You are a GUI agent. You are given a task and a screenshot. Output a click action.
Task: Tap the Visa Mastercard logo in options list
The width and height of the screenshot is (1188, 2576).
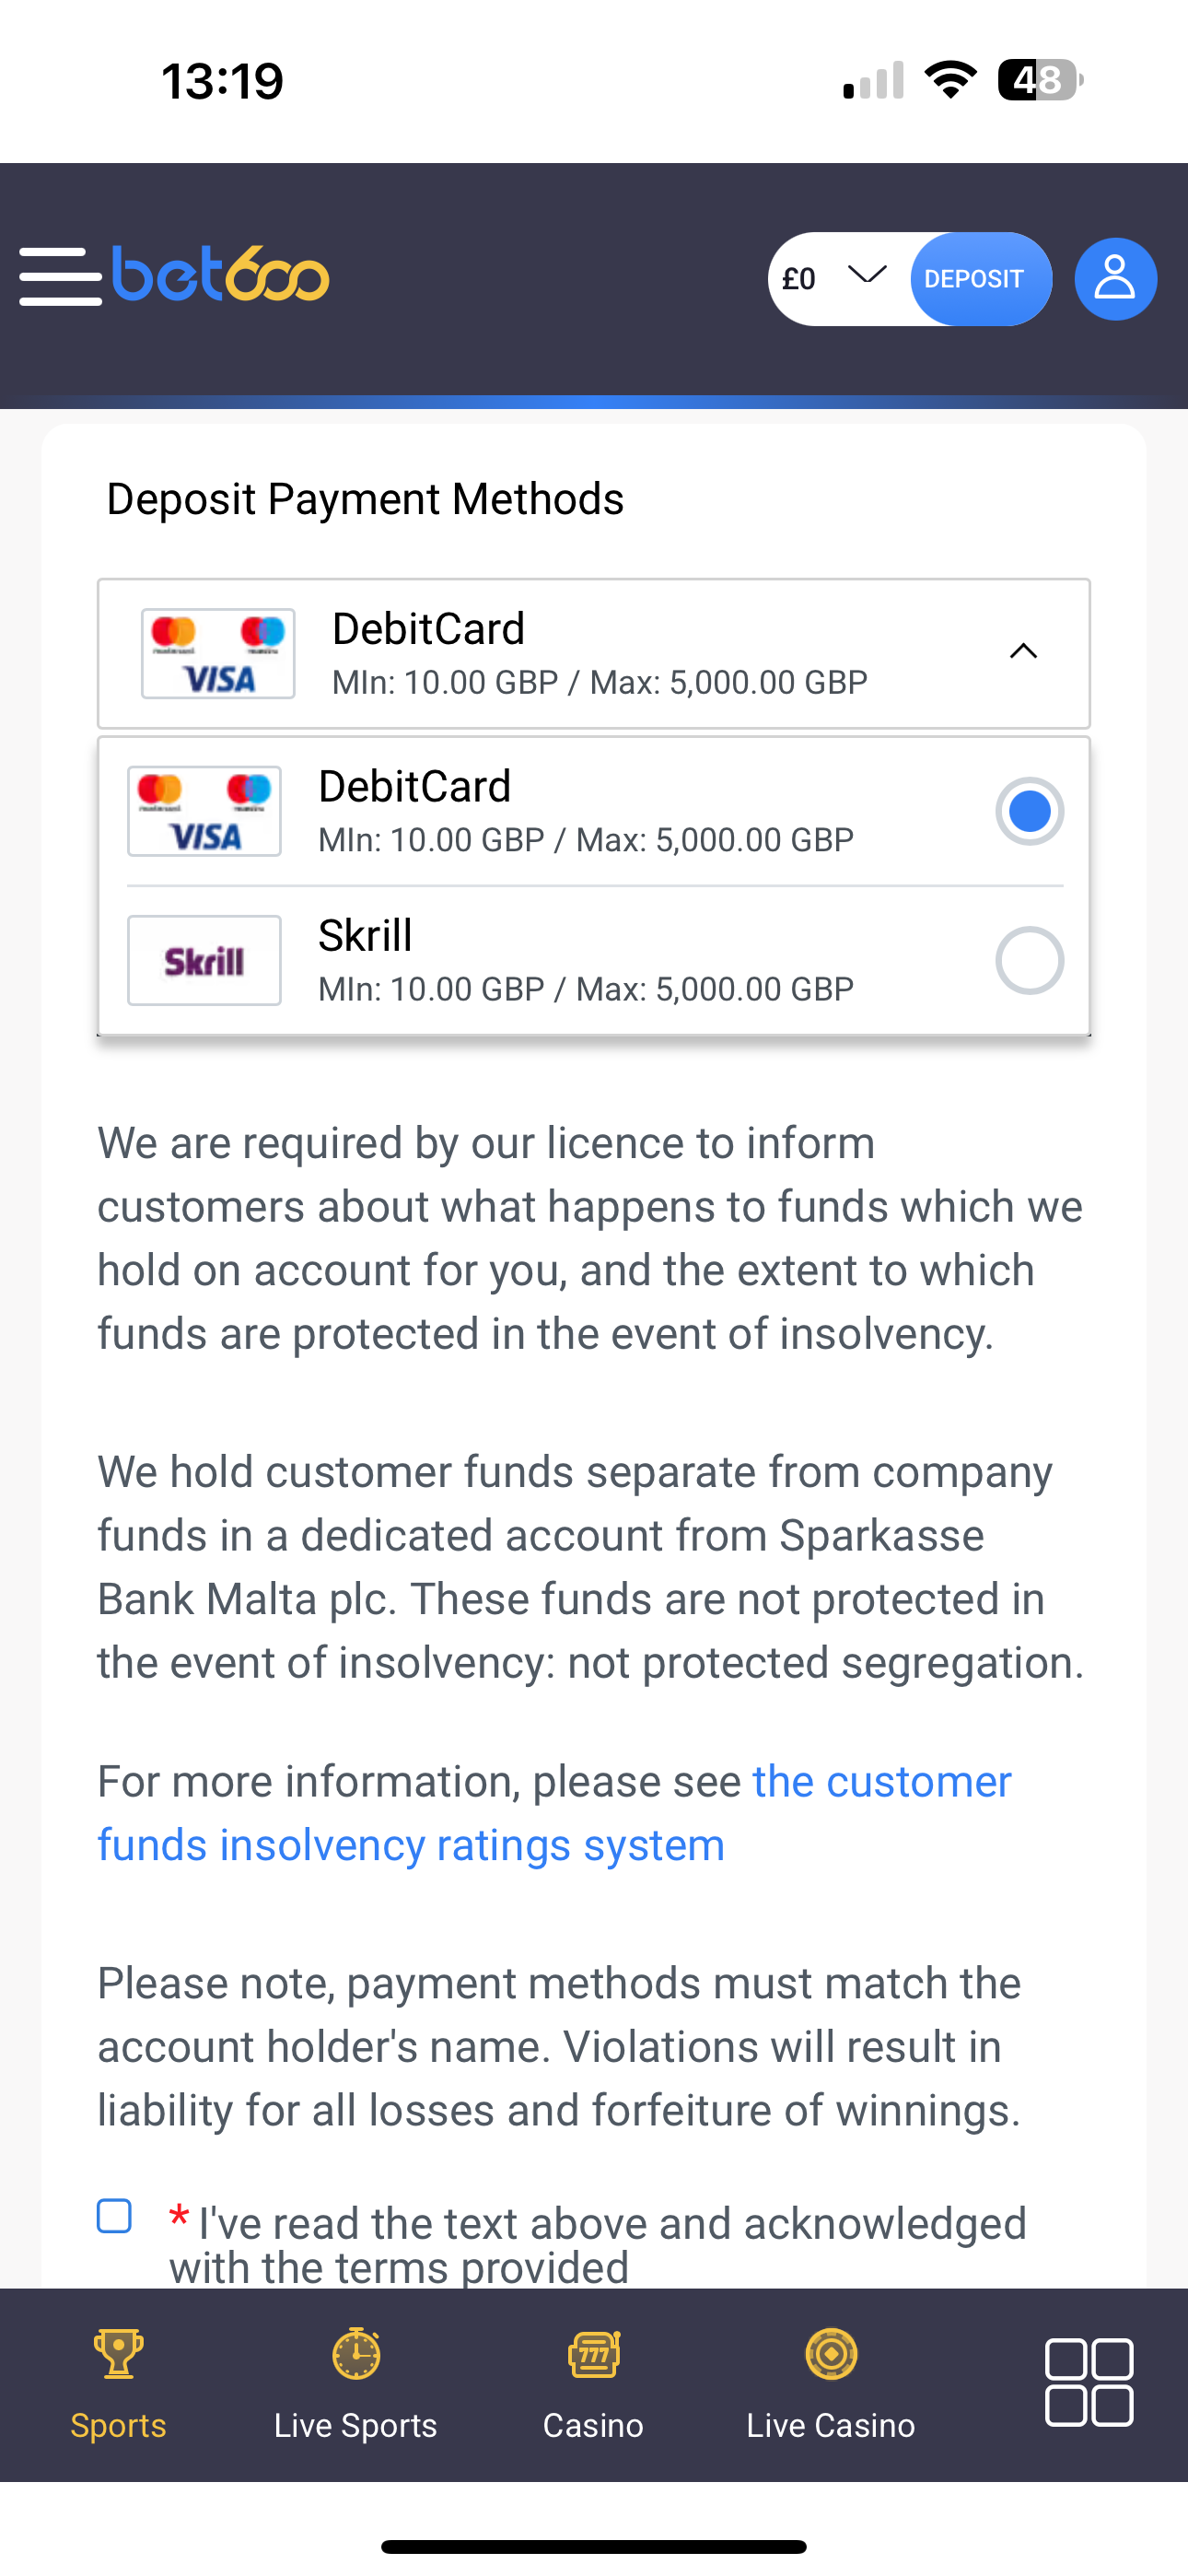pos(204,811)
